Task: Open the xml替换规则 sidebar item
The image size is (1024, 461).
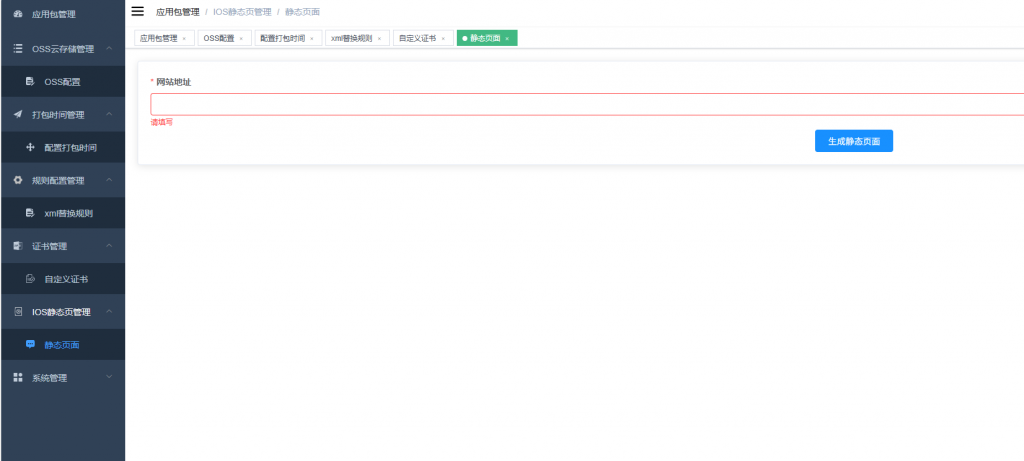Action: [68, 213]
